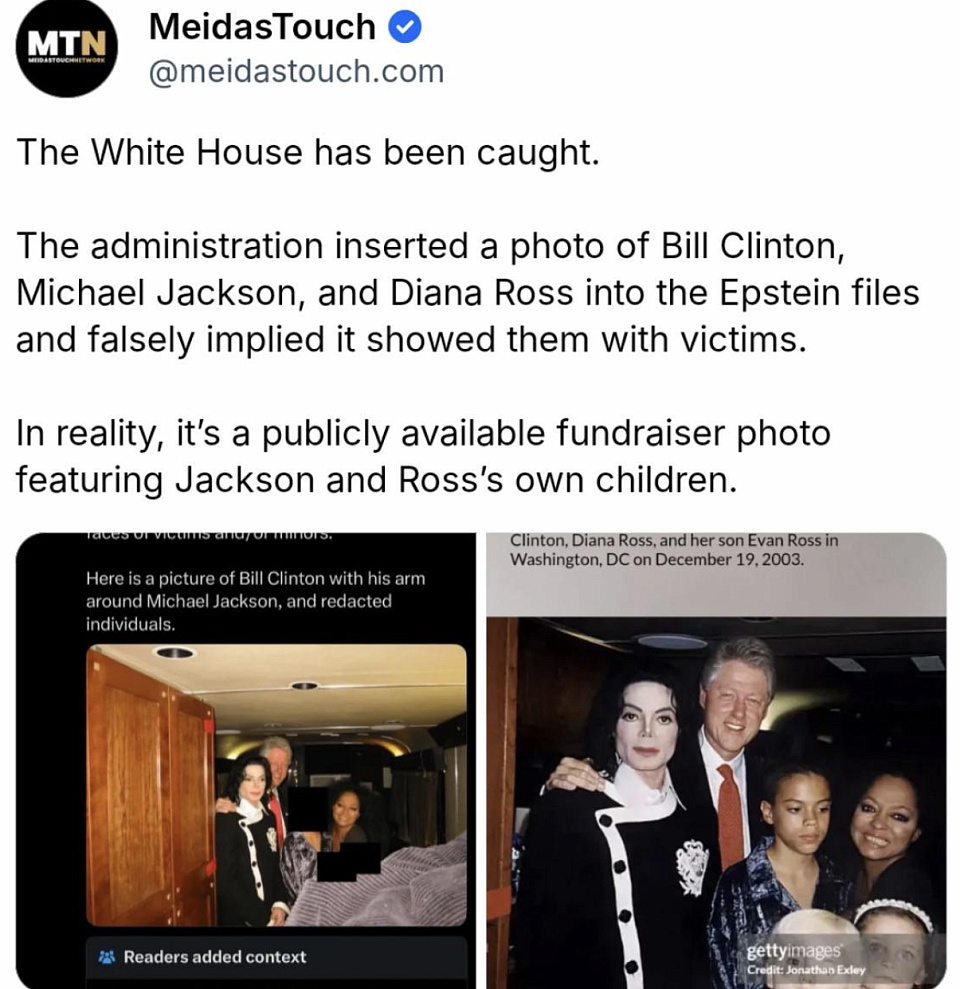Click the caption "Here is a picture of Bill Clinton"
Viewport: 960px width, 989px height.
(x=255, y=601)
